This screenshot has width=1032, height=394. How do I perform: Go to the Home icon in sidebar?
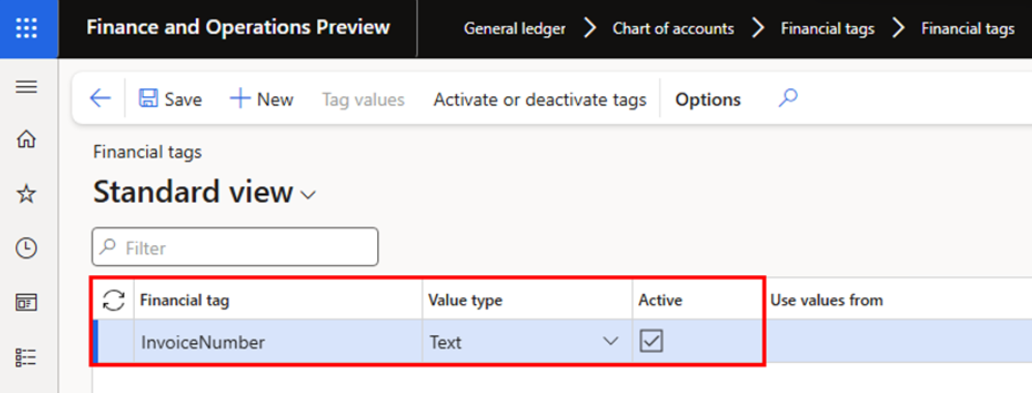tap(26, 139)
